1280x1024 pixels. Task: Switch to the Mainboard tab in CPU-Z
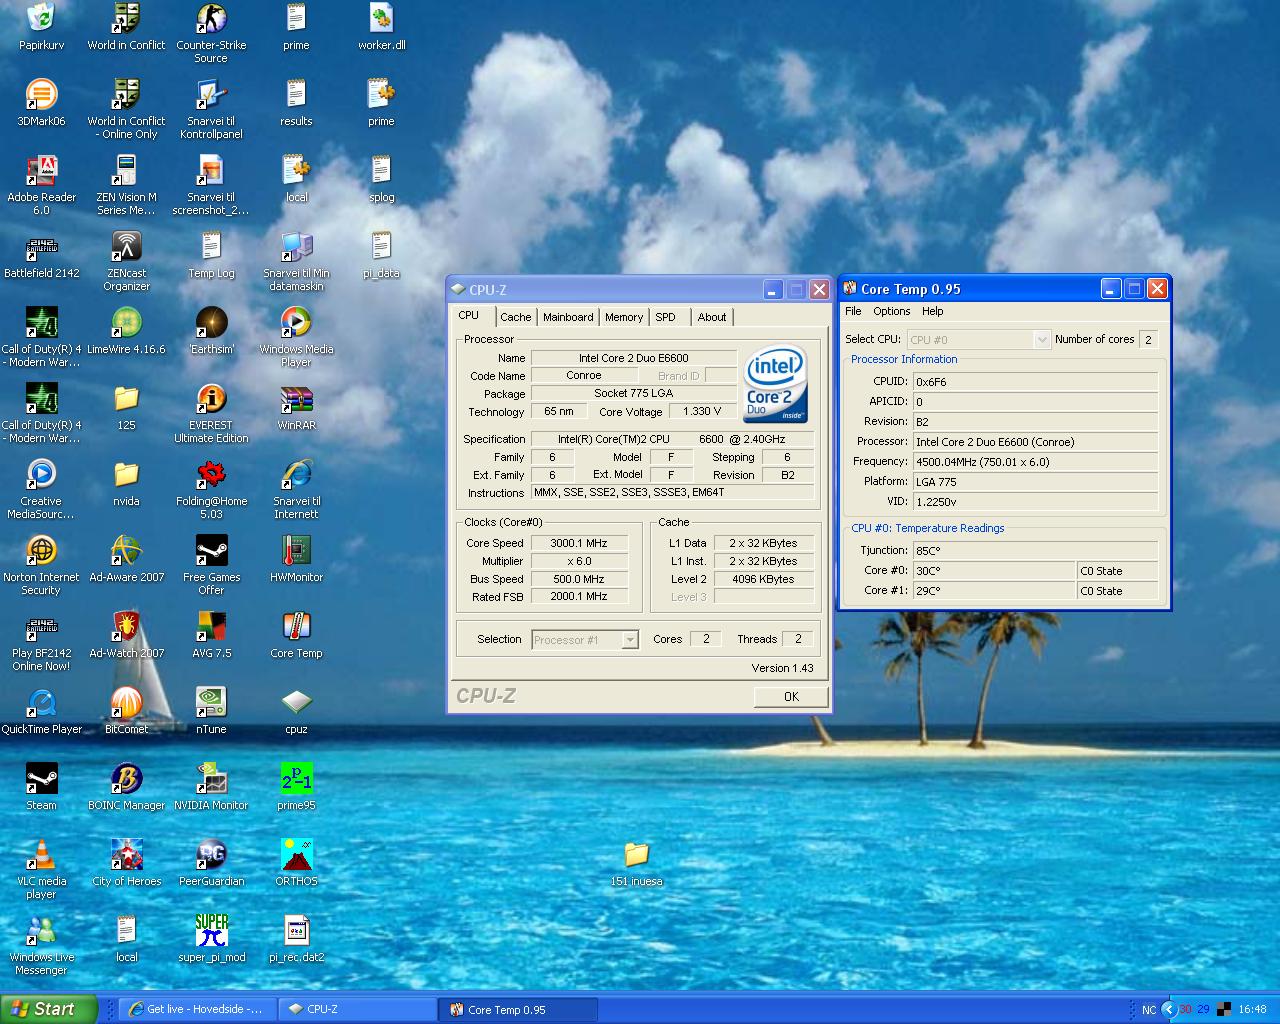coord(568,317)
